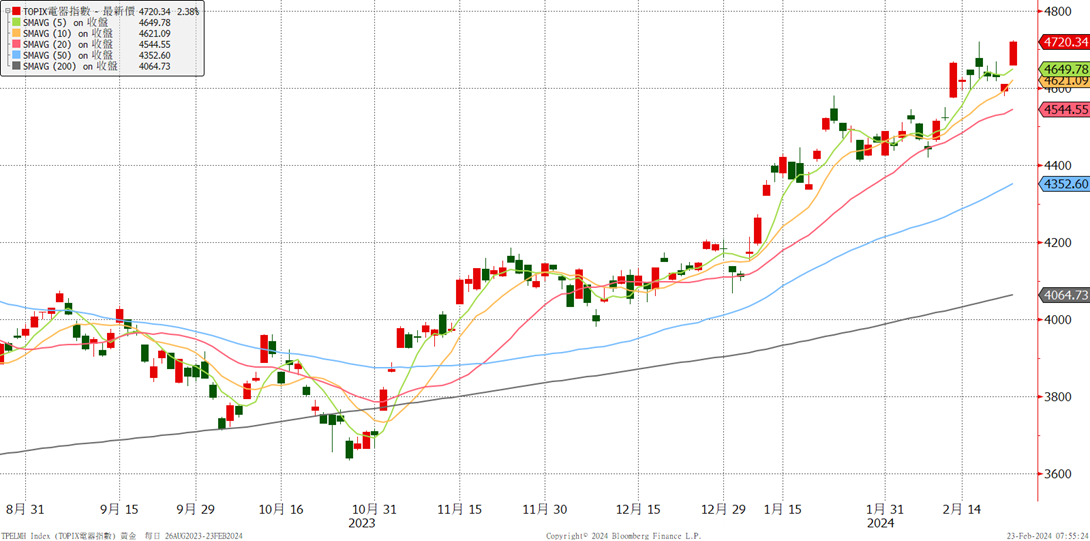Select the SMAVG (50) on 收盤 legend label

(67, 55)
